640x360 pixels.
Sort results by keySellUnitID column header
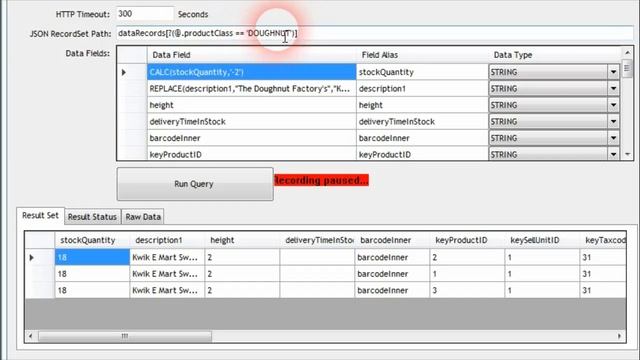pos(542,240)
